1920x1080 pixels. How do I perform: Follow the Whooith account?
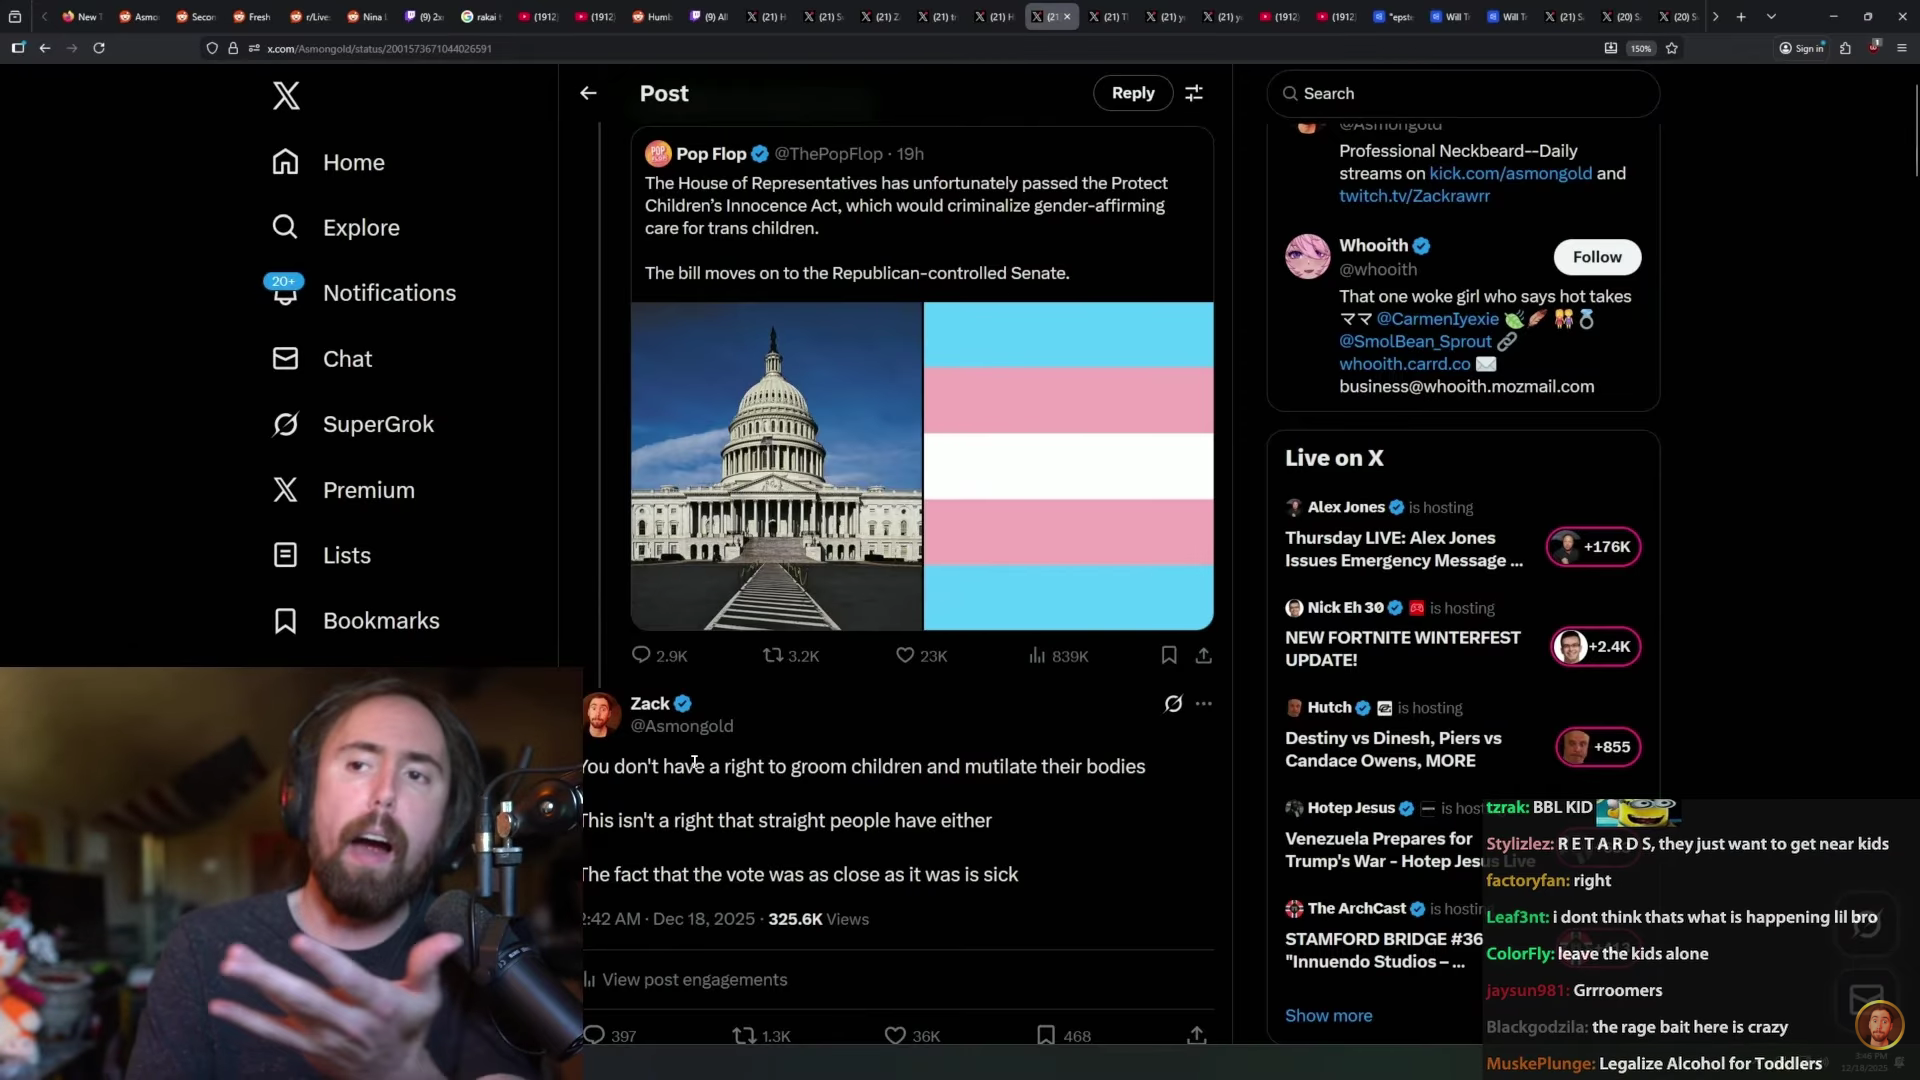[1597, 257]
